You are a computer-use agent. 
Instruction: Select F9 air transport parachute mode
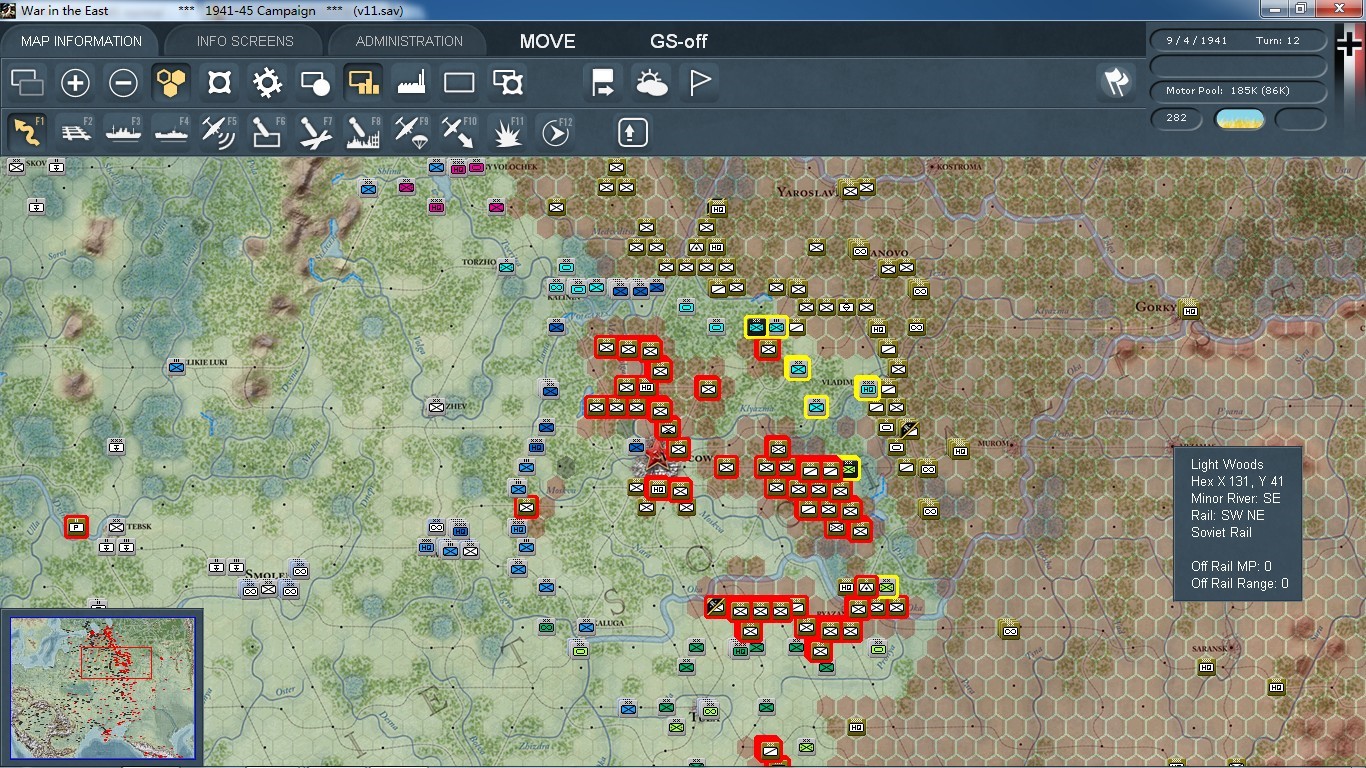pos(411,131)
